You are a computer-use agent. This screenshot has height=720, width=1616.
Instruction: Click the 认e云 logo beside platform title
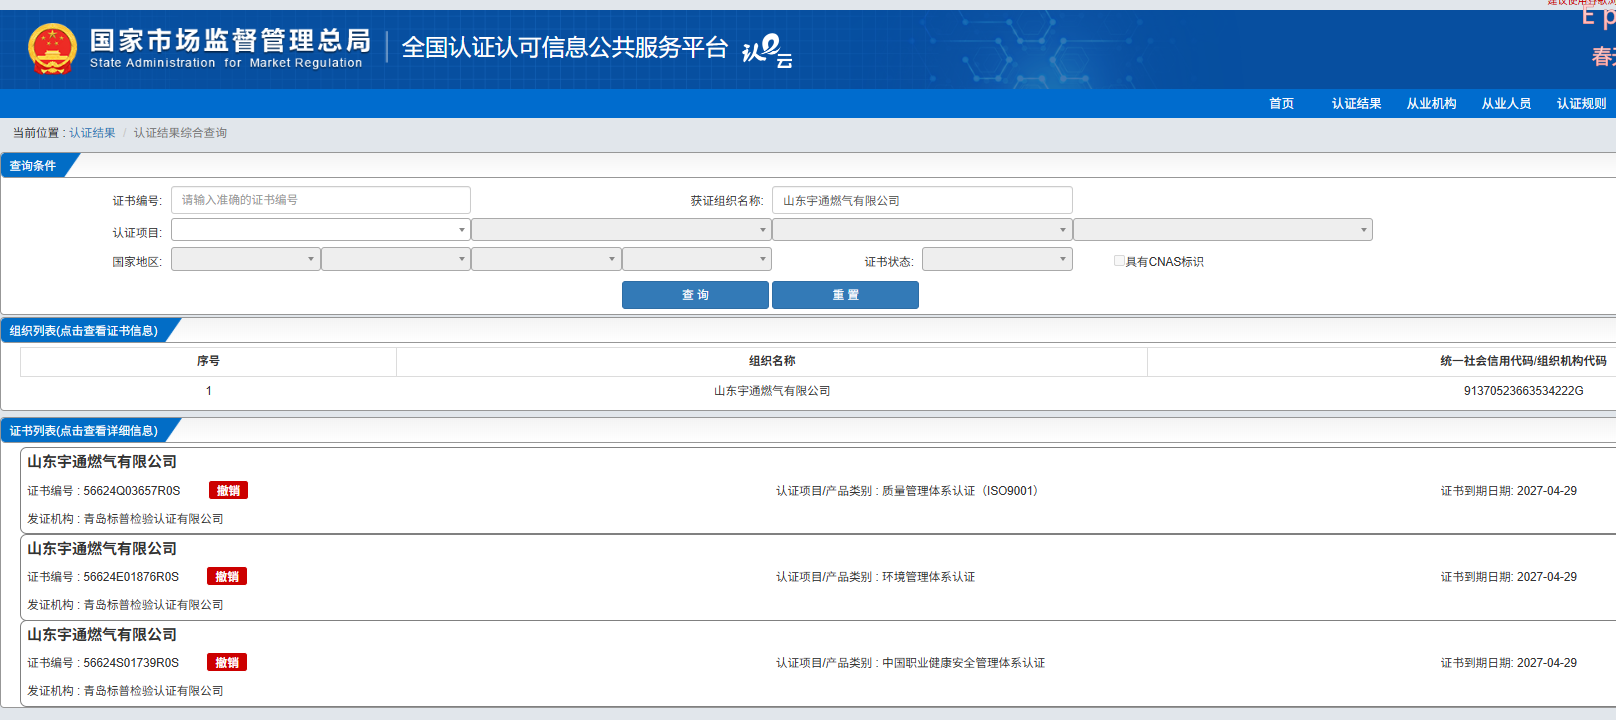point(767,50)
